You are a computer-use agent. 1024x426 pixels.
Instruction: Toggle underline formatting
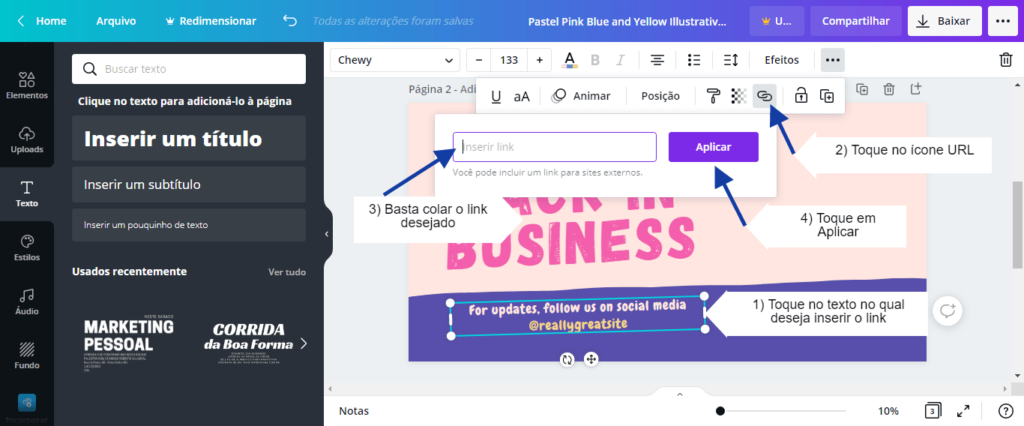click(496, 96)
